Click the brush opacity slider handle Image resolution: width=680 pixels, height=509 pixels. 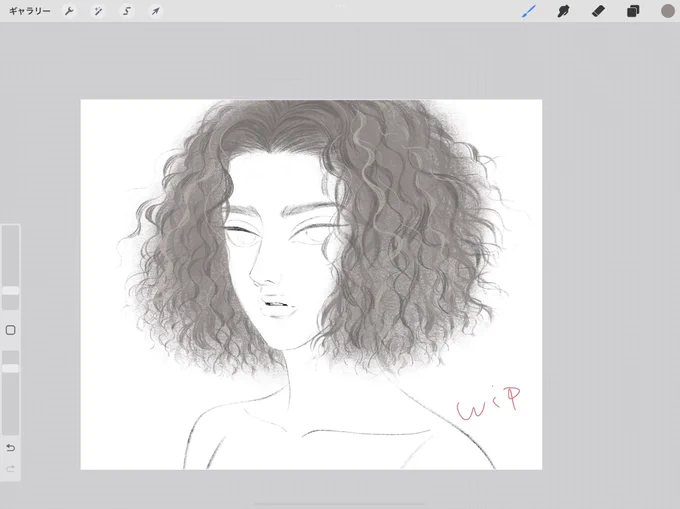pyautogui.click(x=10, y=368)
